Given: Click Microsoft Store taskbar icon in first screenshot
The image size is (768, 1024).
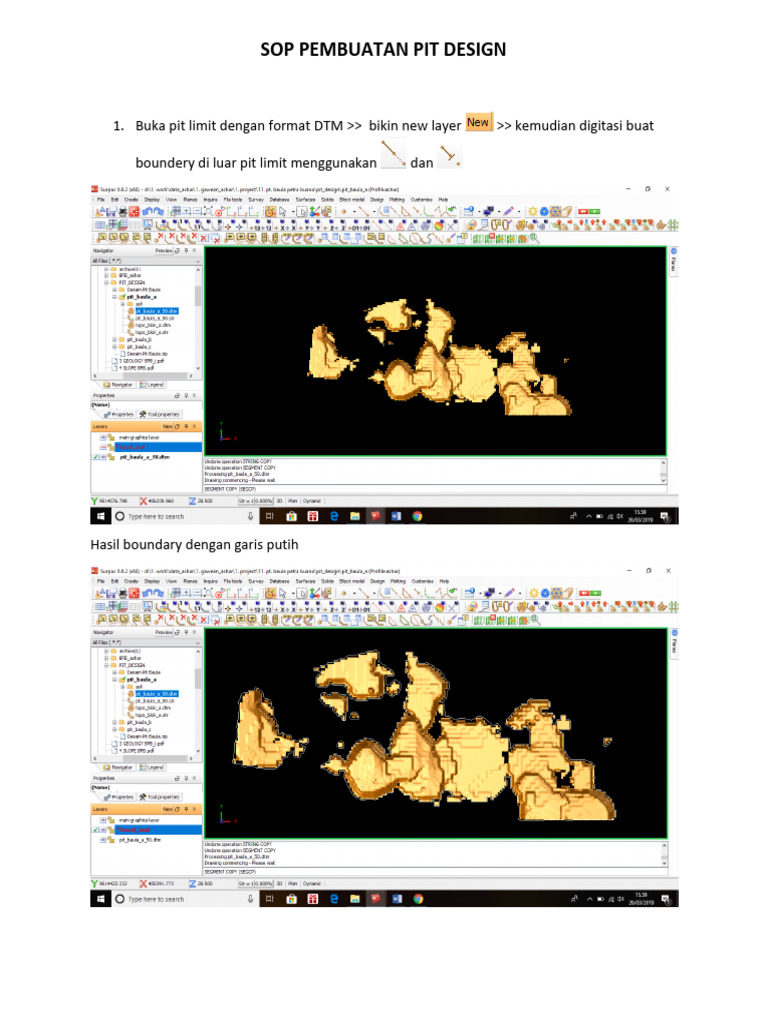Looking at the screenshot, I should (292, 516).
